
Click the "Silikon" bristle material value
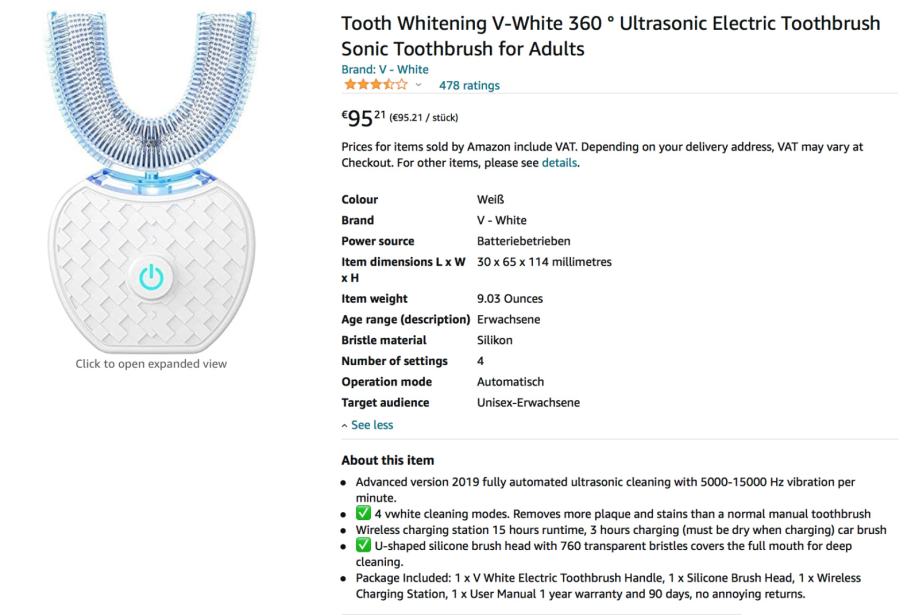(x=495, y=340)
